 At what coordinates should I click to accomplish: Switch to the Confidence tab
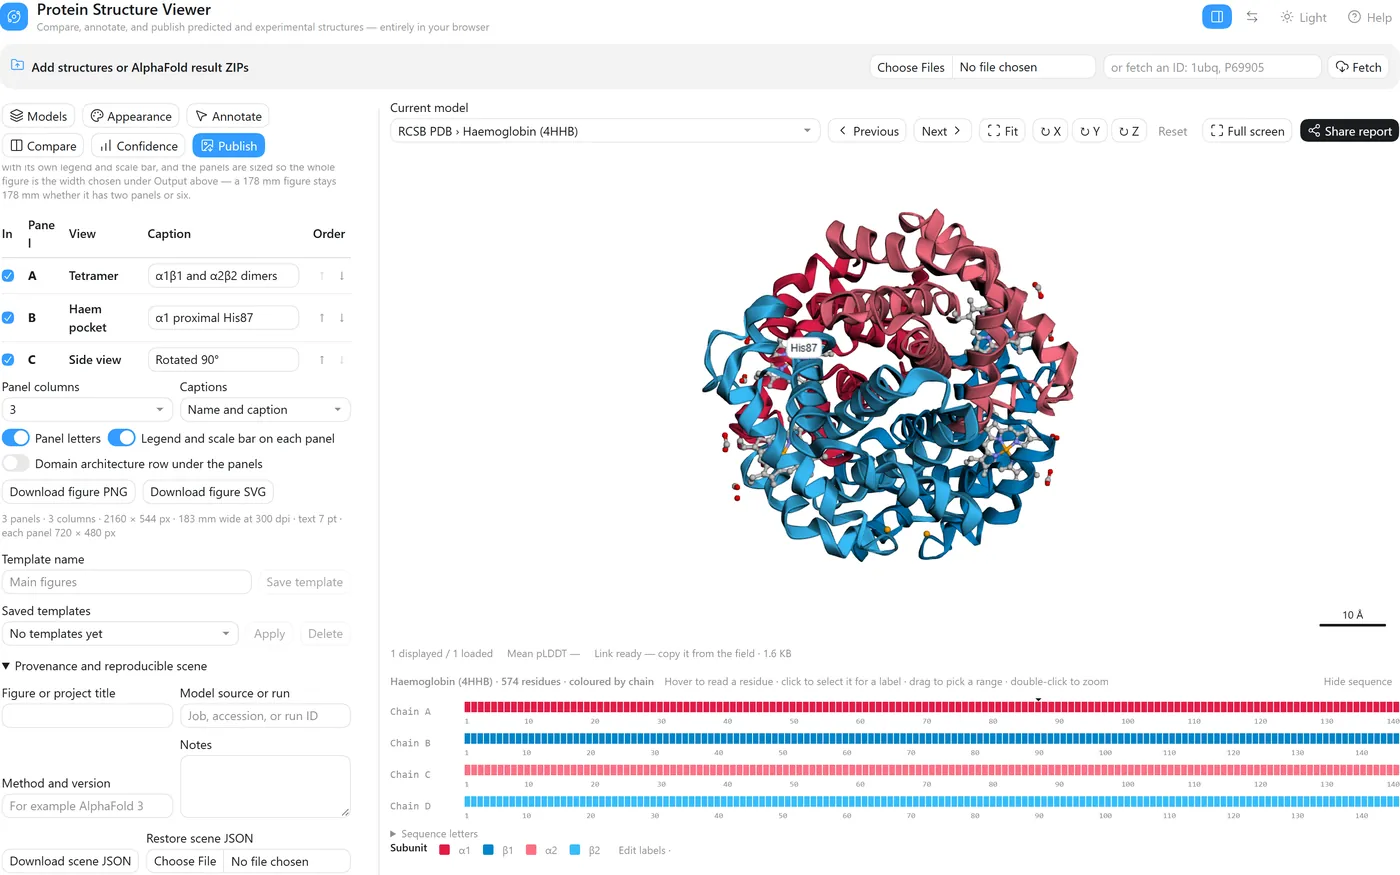[139, 146]
